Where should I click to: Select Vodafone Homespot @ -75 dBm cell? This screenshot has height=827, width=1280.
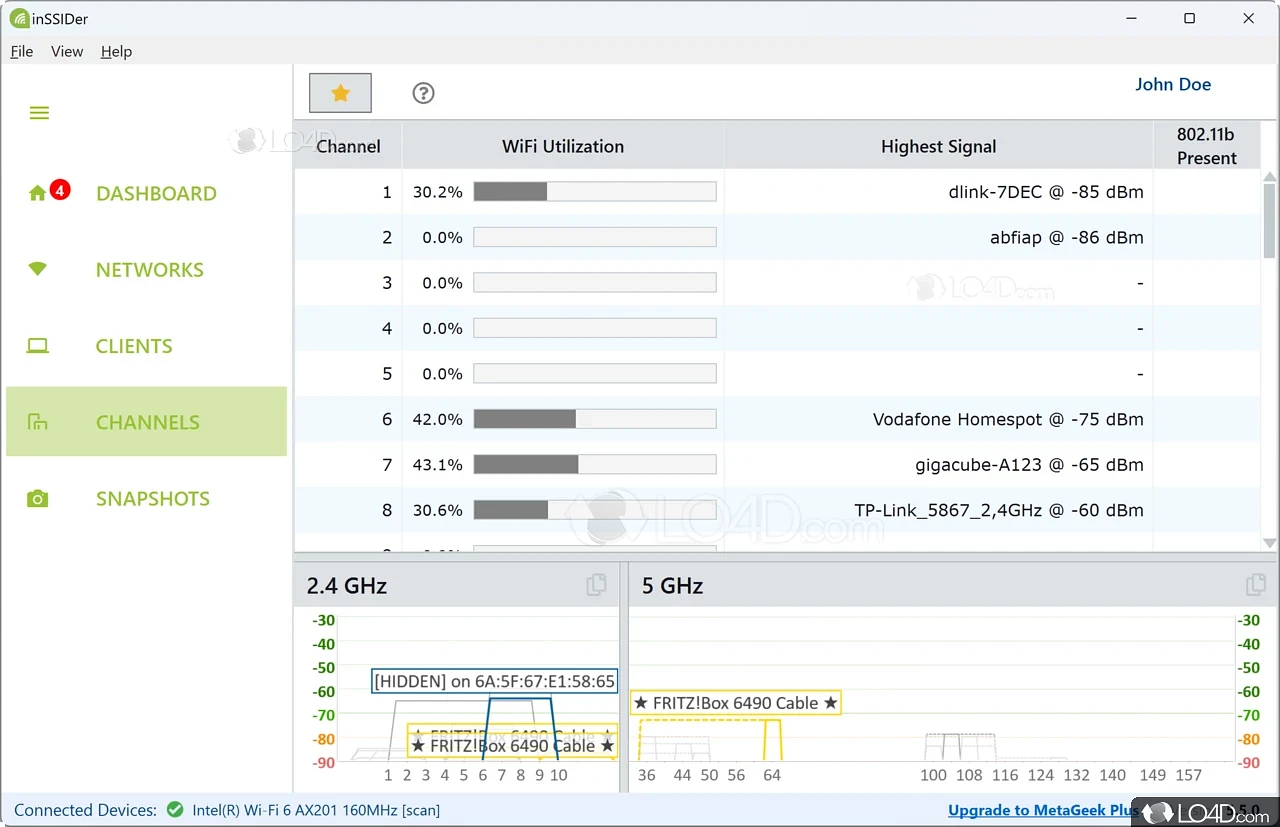point(1008,420)
